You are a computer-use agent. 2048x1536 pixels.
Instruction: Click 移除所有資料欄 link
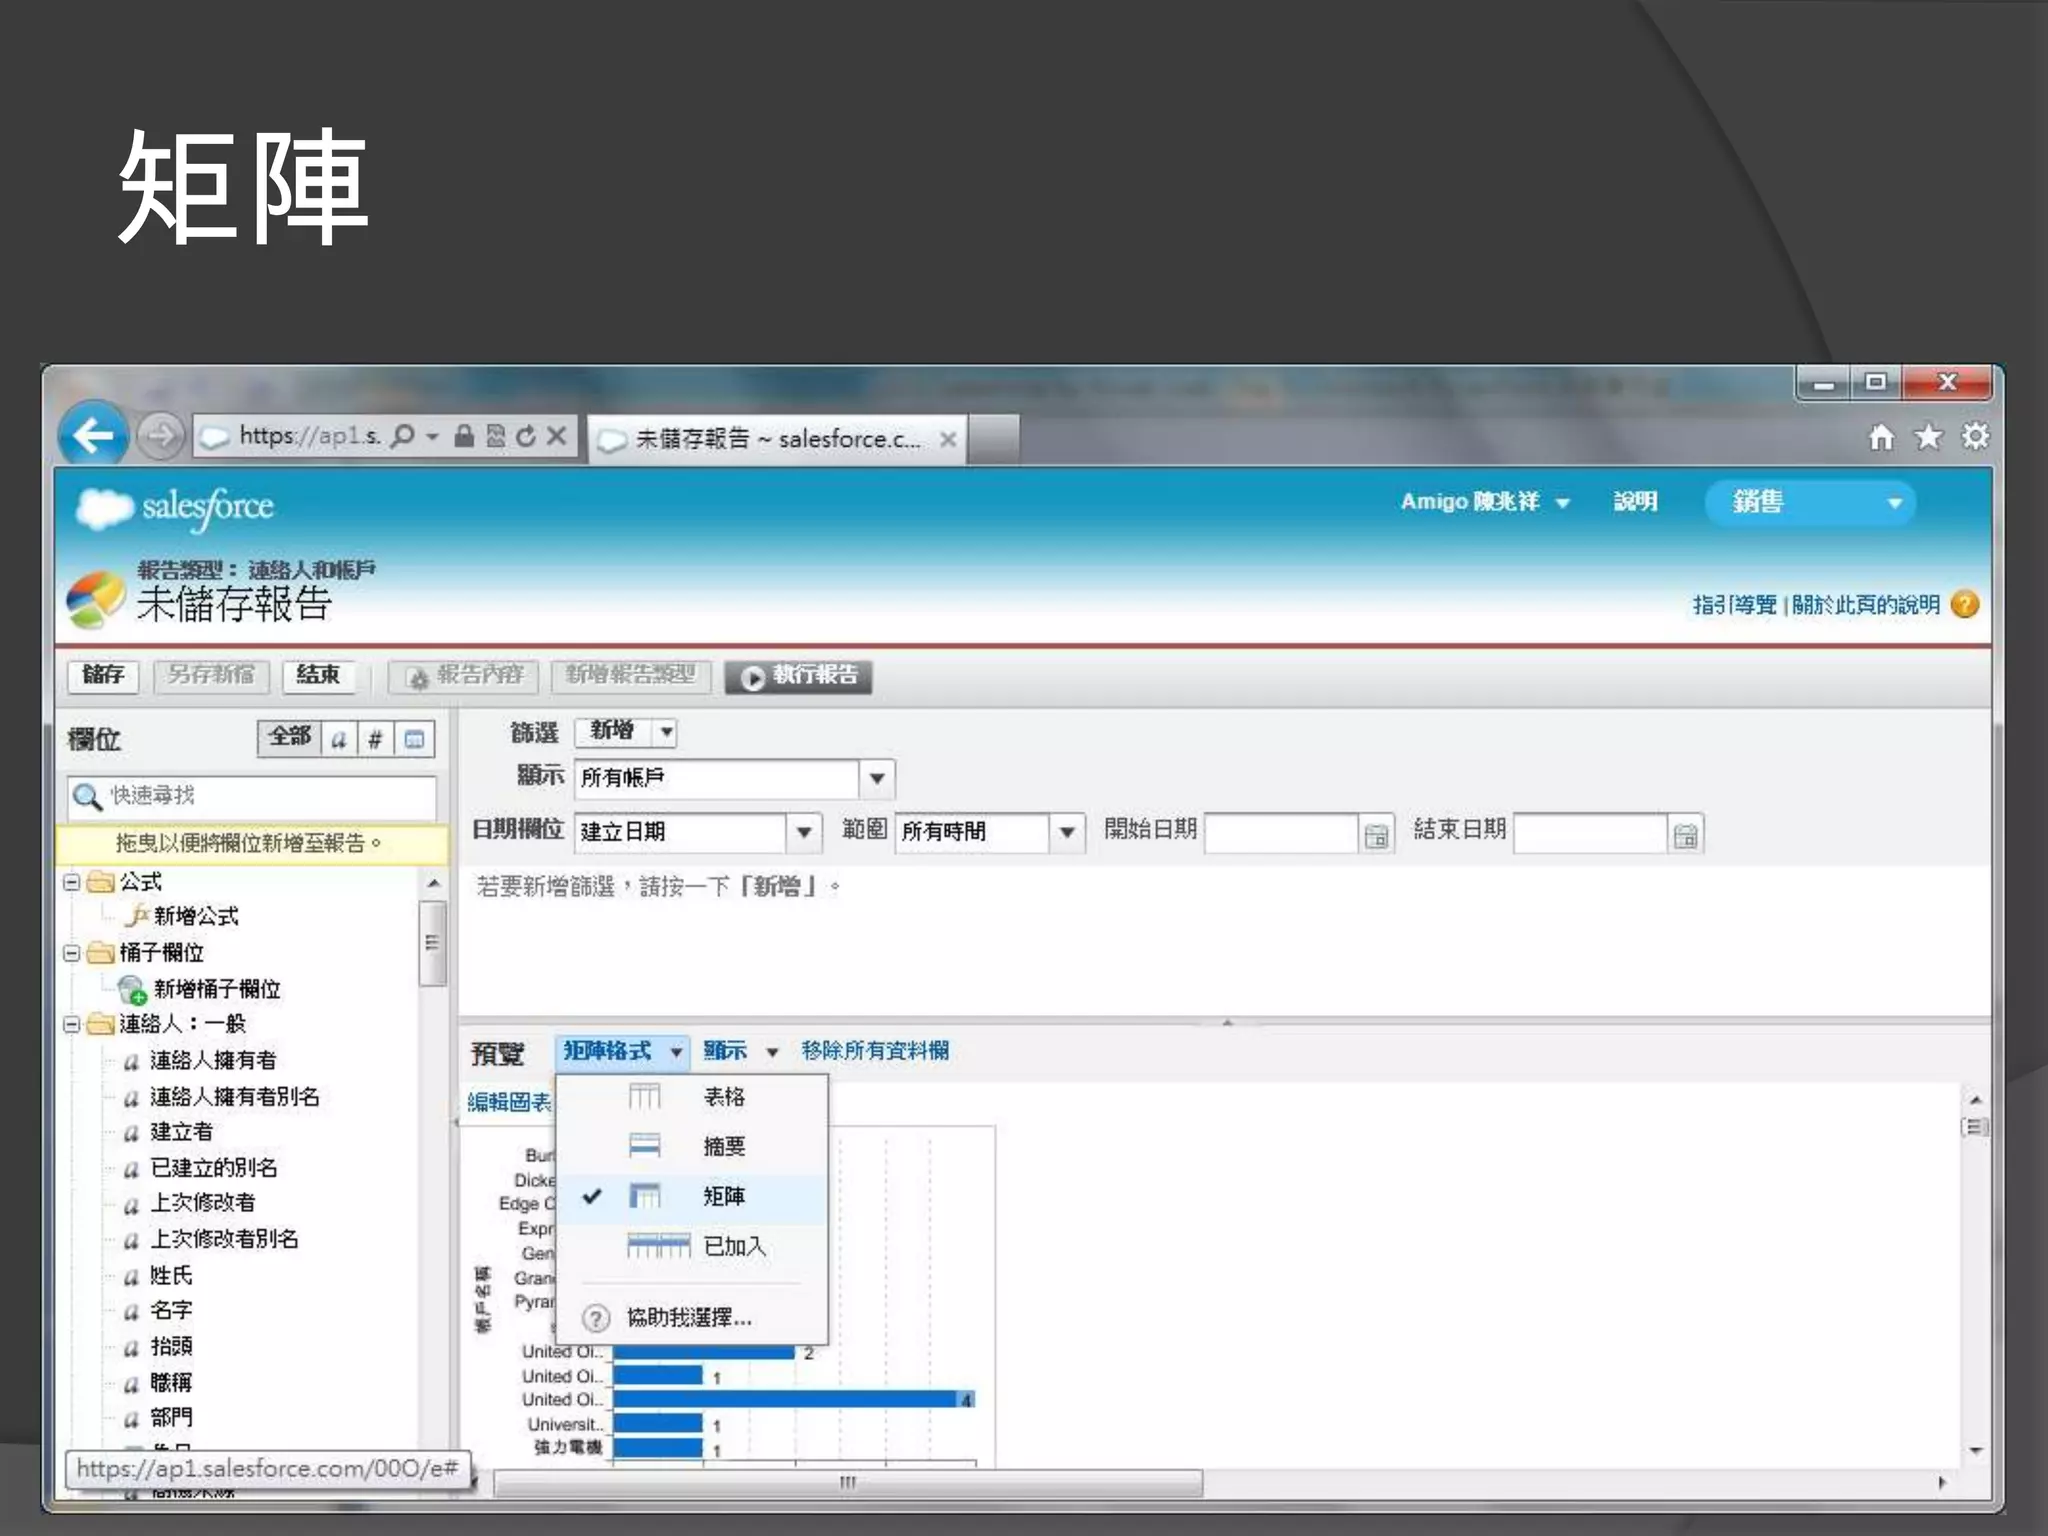pyautogui.click(x=875, y=1051)
